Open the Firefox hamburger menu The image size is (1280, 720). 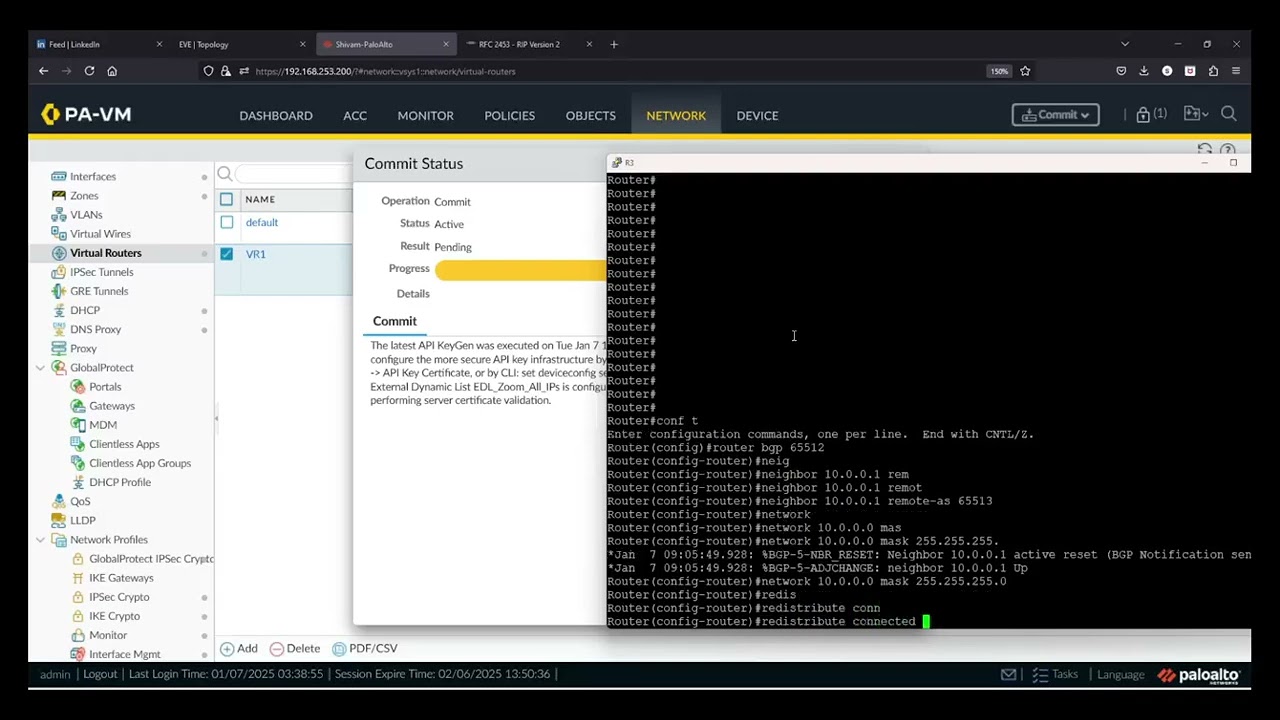1236,71
